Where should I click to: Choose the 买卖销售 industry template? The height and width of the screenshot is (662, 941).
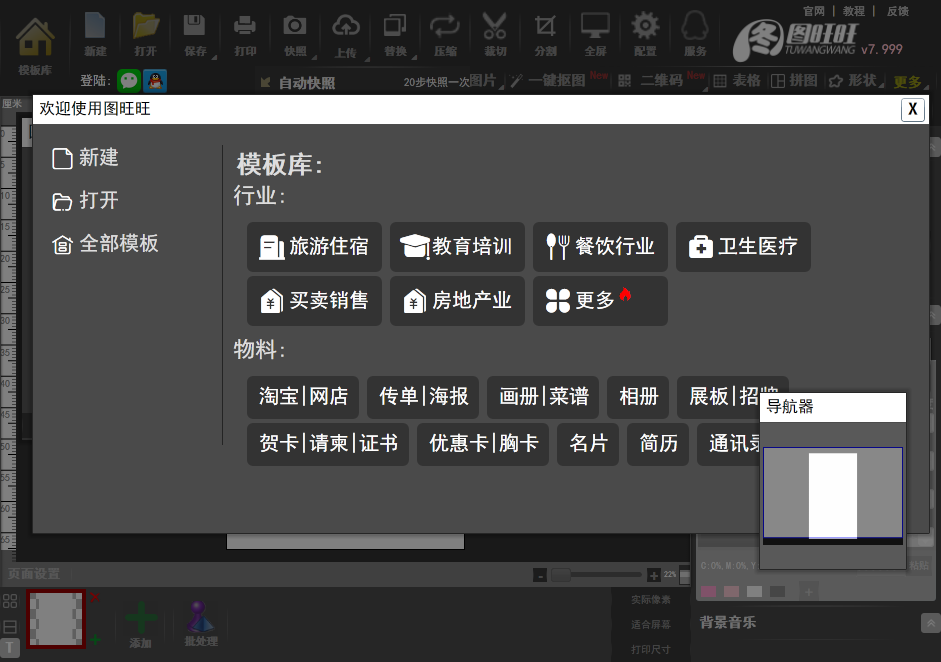[314, 301]
